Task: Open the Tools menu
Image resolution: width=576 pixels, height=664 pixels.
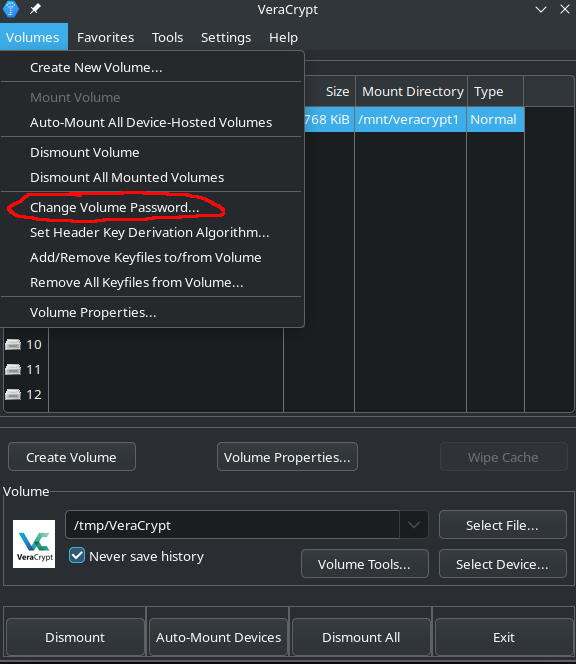Action: (167, 37)
